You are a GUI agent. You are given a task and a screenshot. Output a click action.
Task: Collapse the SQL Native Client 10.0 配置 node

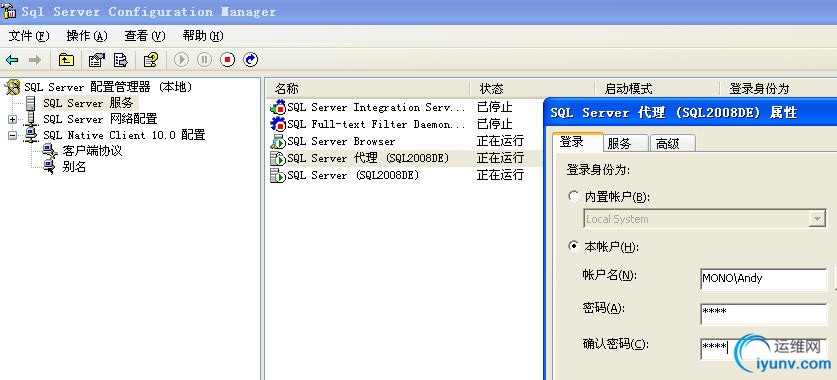(12, 136)
